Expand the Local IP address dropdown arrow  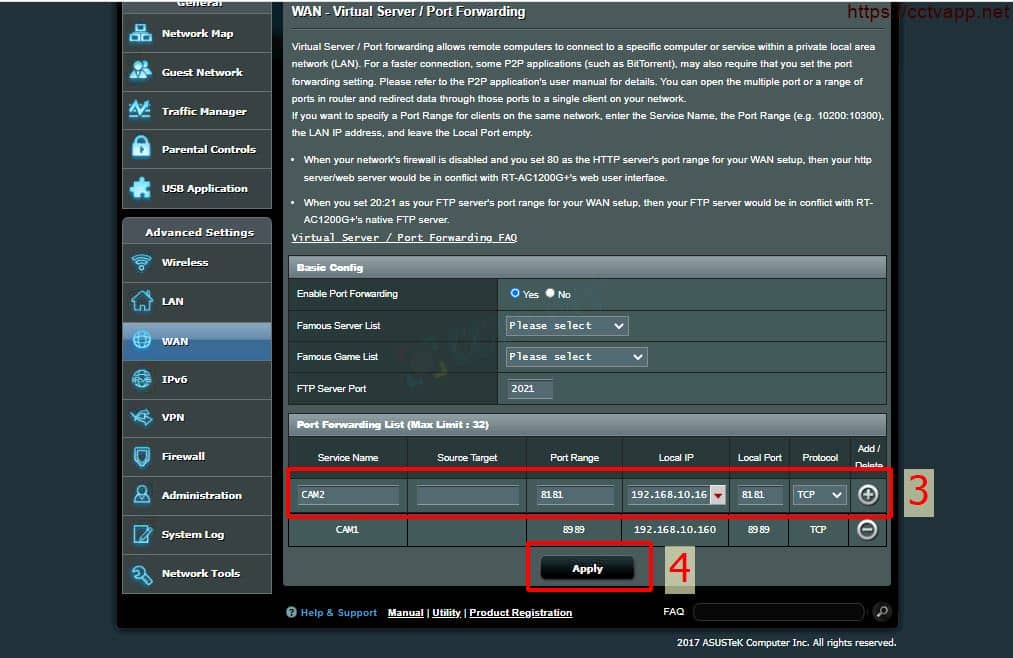pyautogui.click(x=717, y=495)
